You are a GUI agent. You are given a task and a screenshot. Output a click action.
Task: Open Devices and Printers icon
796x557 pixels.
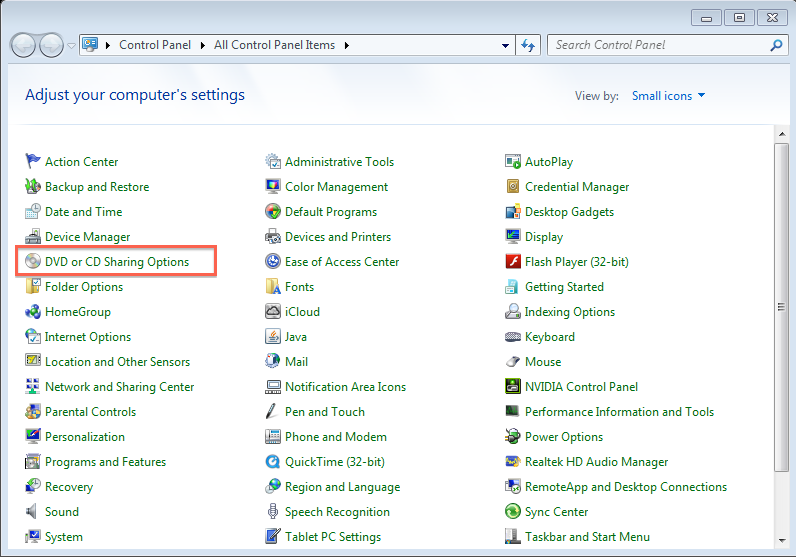click(273, 236)
